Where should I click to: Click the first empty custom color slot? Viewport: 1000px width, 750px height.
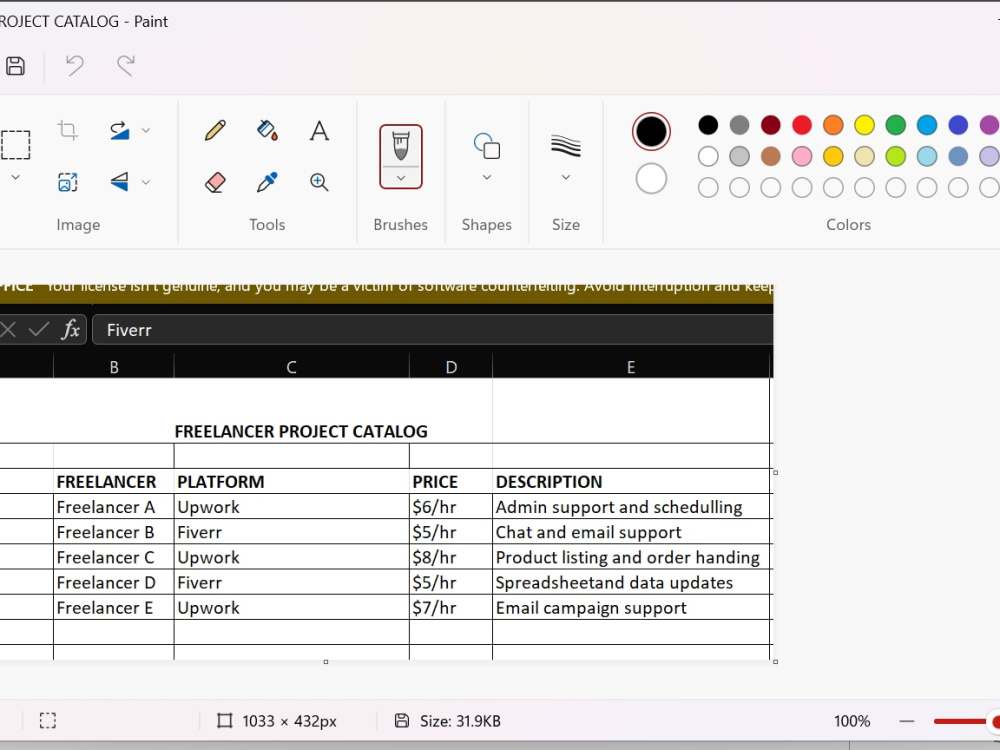(x=708, y=188)
